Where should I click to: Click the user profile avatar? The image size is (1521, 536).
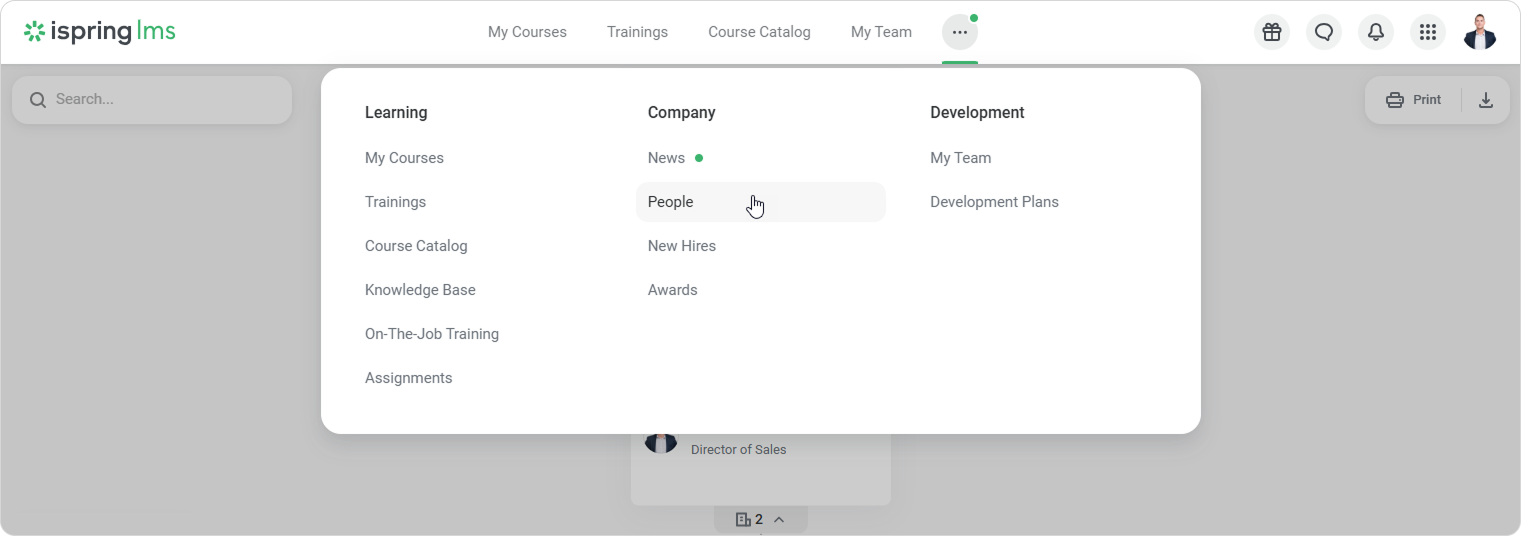click(x=1480, y=32)
